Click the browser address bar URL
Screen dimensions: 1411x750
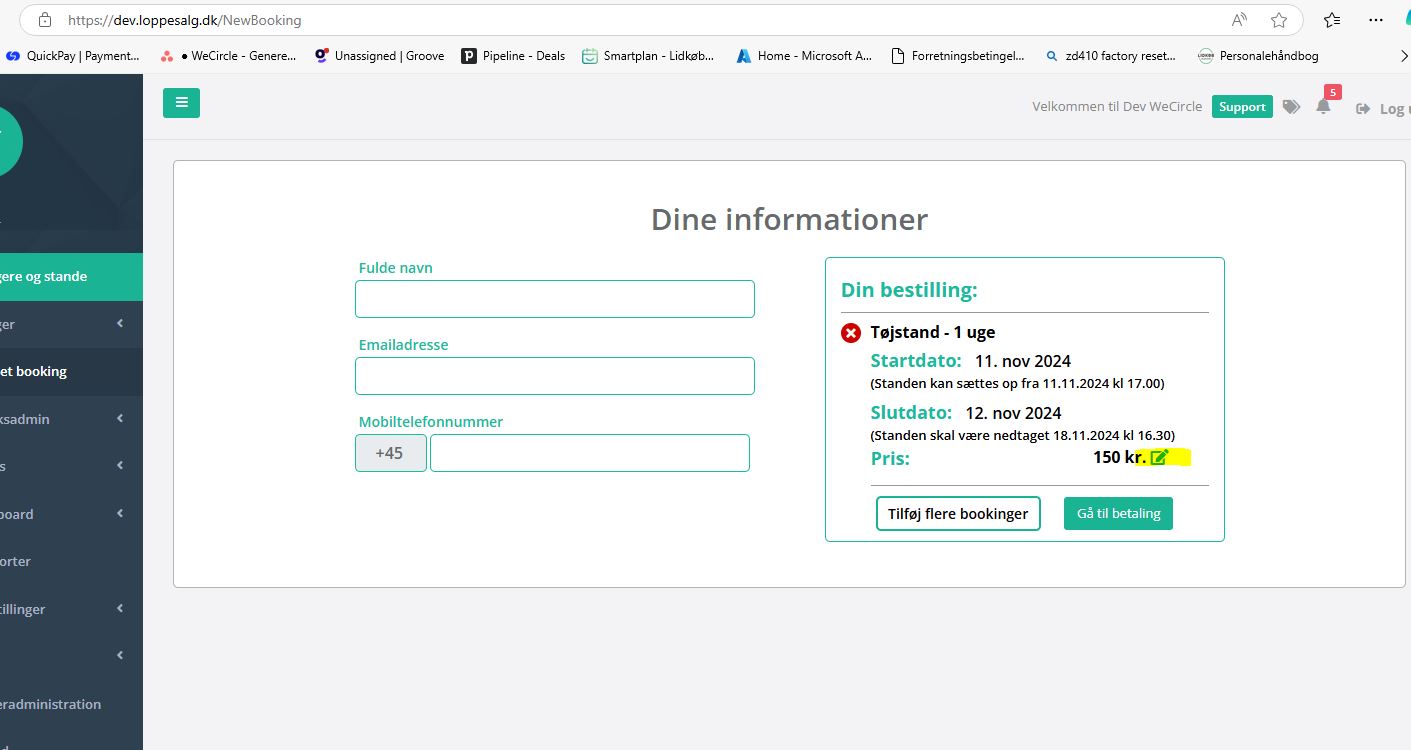coord(184,20)
